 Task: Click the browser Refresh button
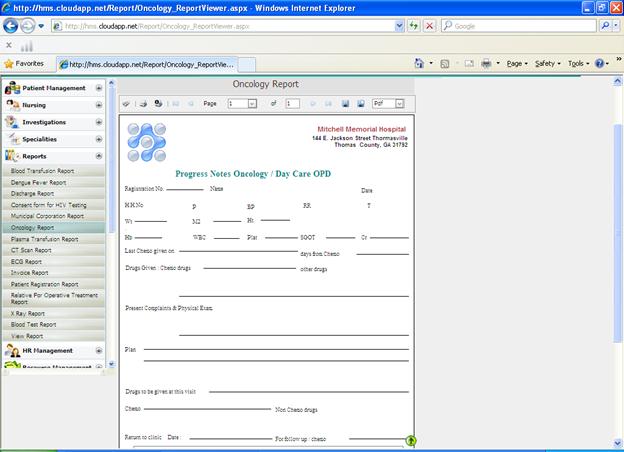pos(414,26)
